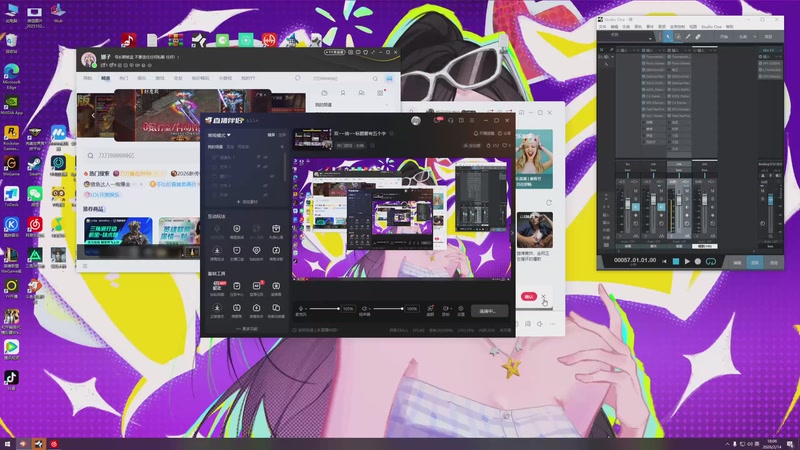The height and width of the screenshot is (450, 800).
Task: Click the time display 00057.01.01.00
Action: point(635,260)
